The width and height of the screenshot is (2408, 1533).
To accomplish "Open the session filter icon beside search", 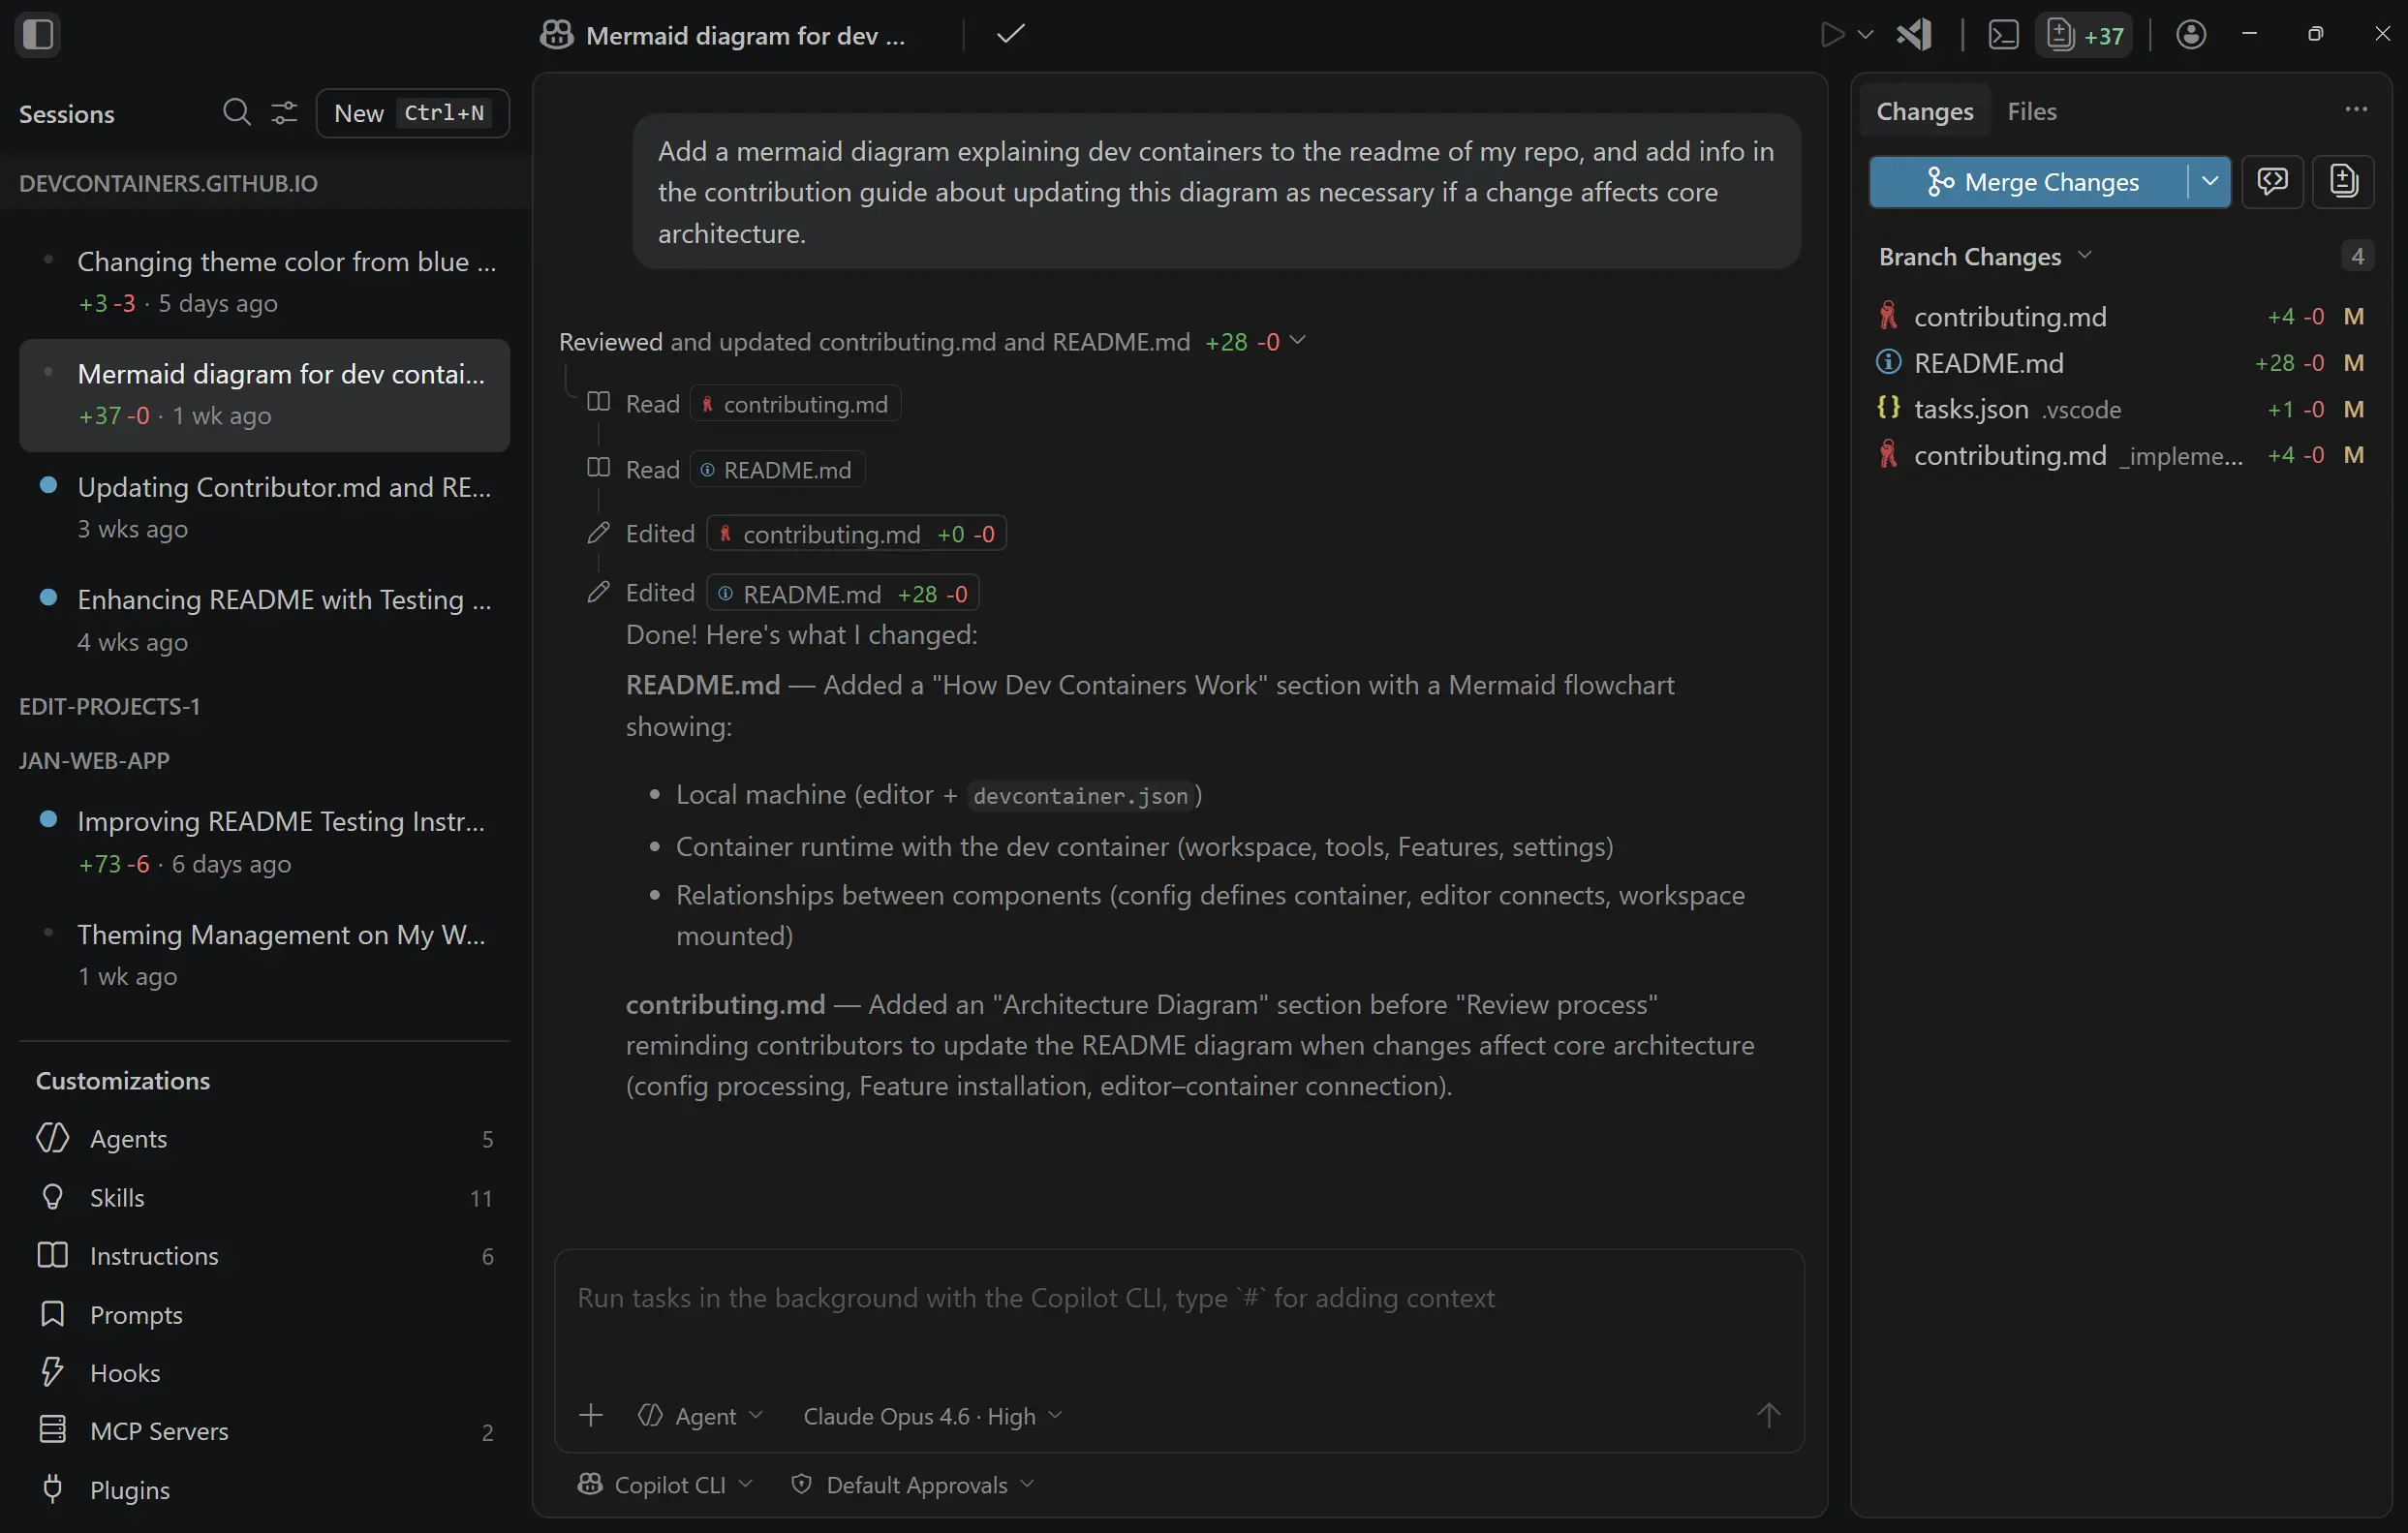I will 284,112.
